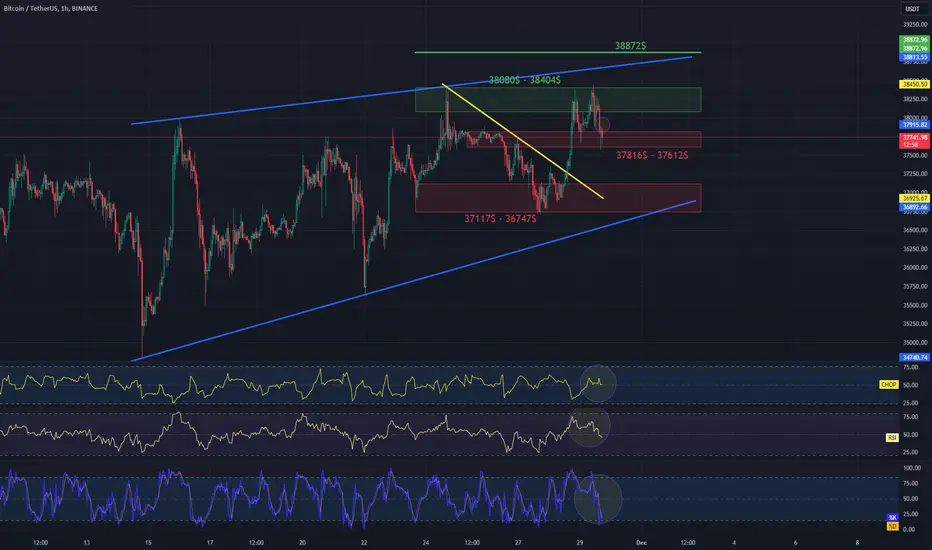This screenshot has height=550, width=932.
Task: Select the green horizontal line at 38872
Action: pyautogui.click(x=558, y=52)
